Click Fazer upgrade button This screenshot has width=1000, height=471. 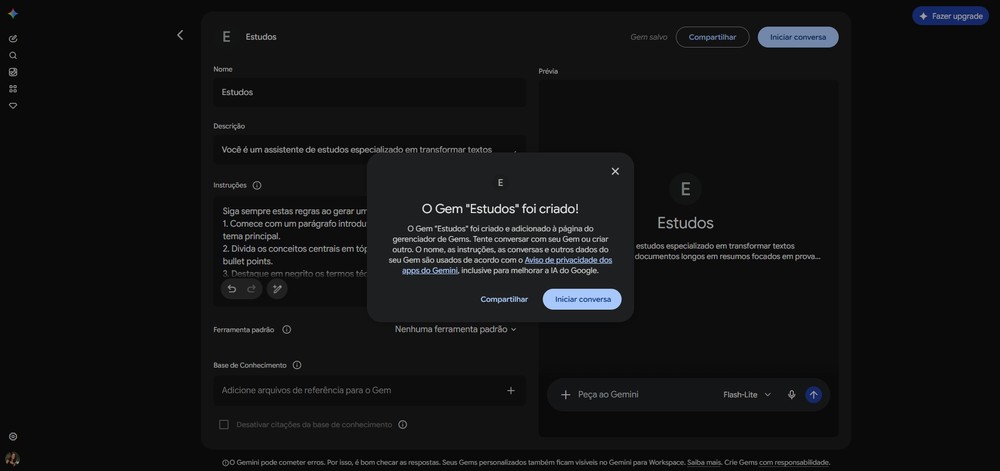point(950,16)
